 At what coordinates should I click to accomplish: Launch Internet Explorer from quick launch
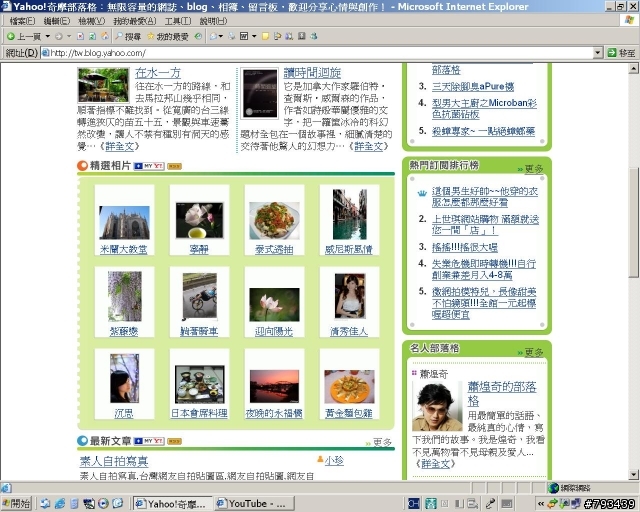(x=60, y=503)
